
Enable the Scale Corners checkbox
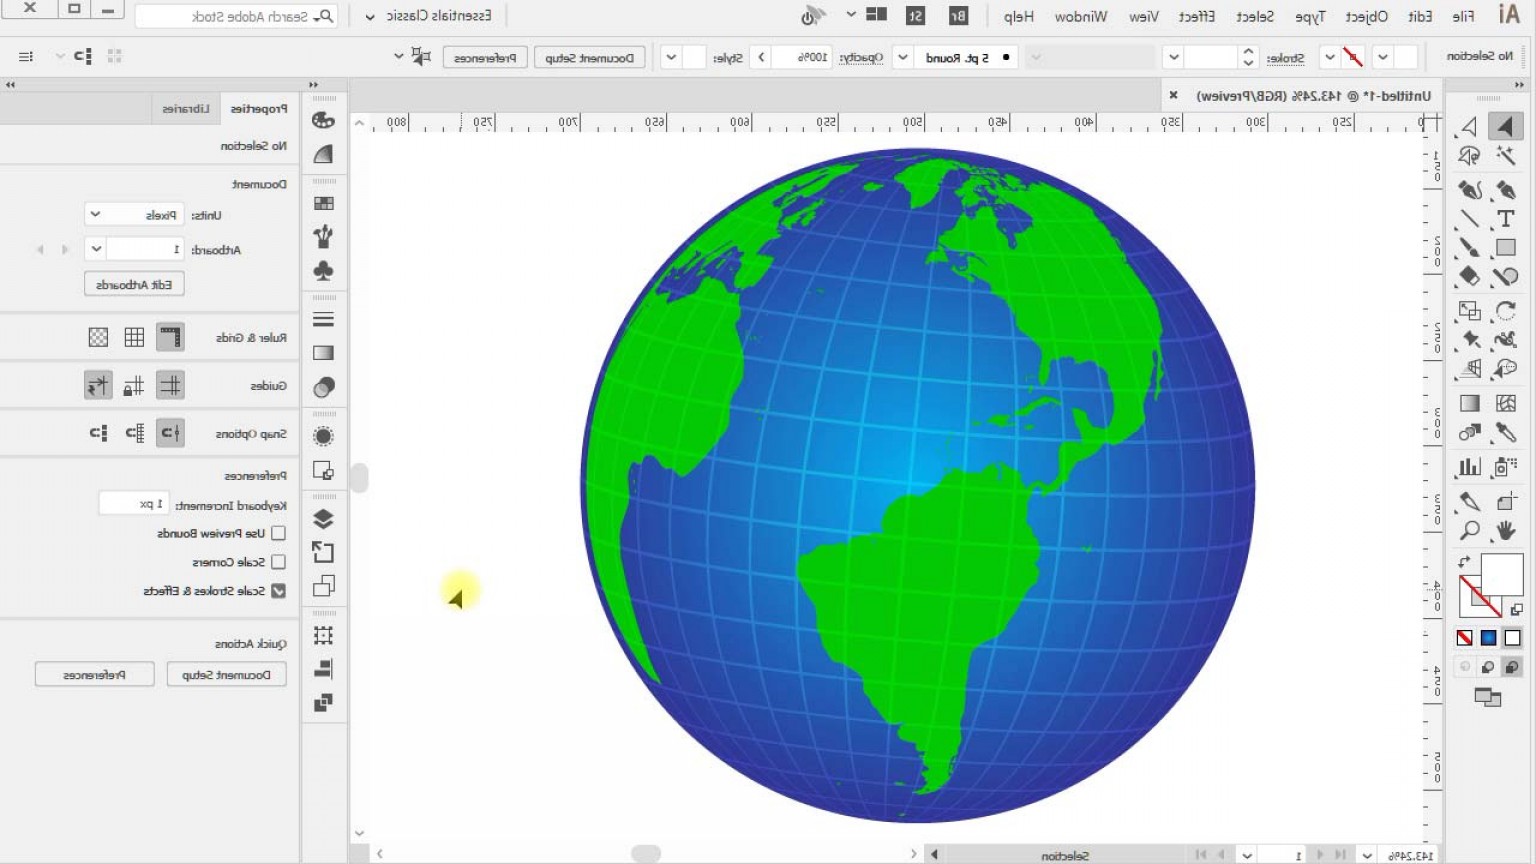click(278, 561)
